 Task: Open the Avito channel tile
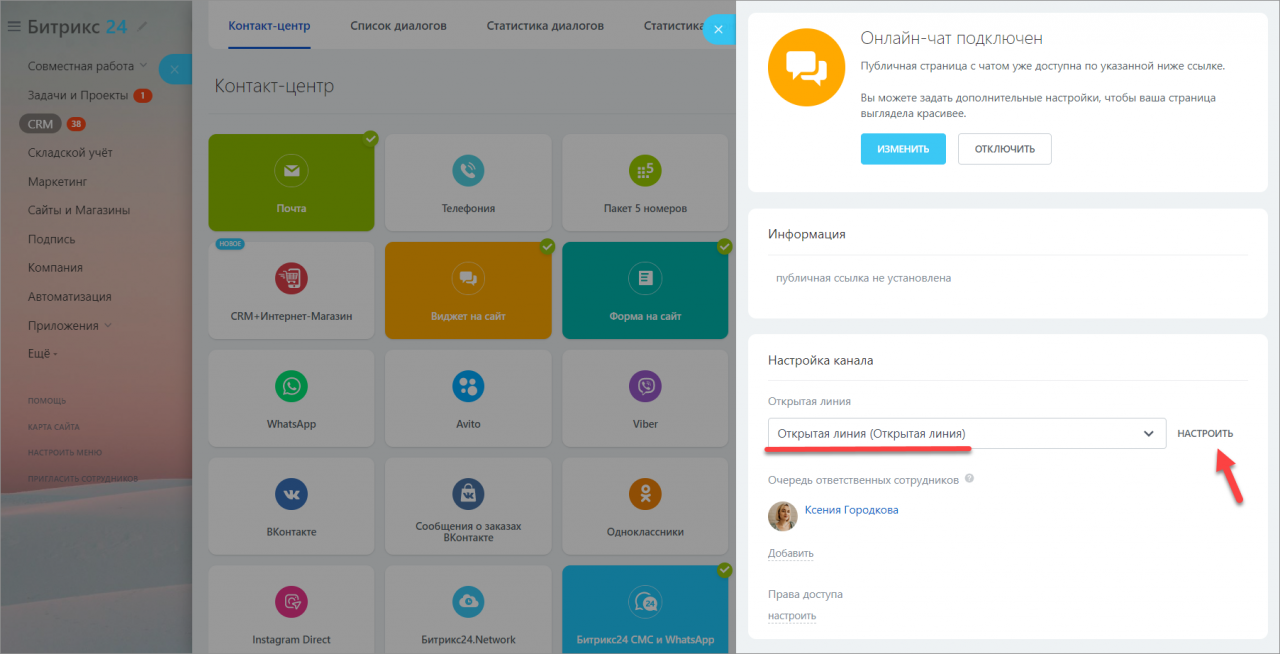point(468,399)
